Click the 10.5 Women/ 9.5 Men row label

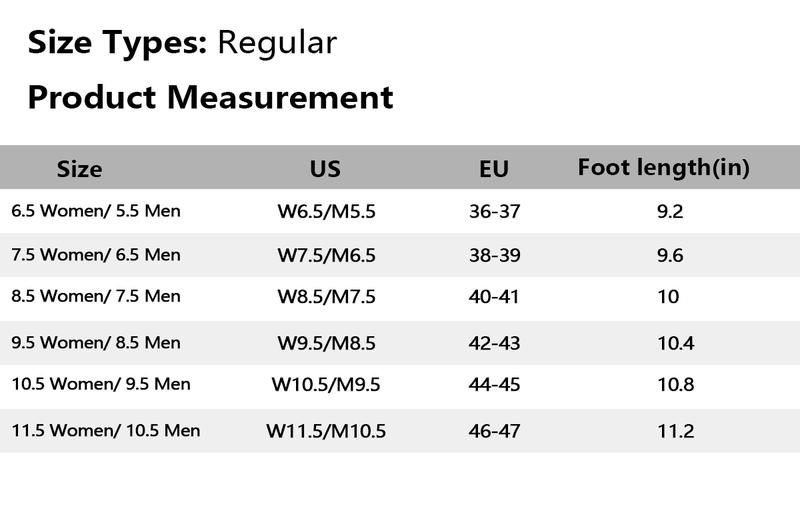101,384
